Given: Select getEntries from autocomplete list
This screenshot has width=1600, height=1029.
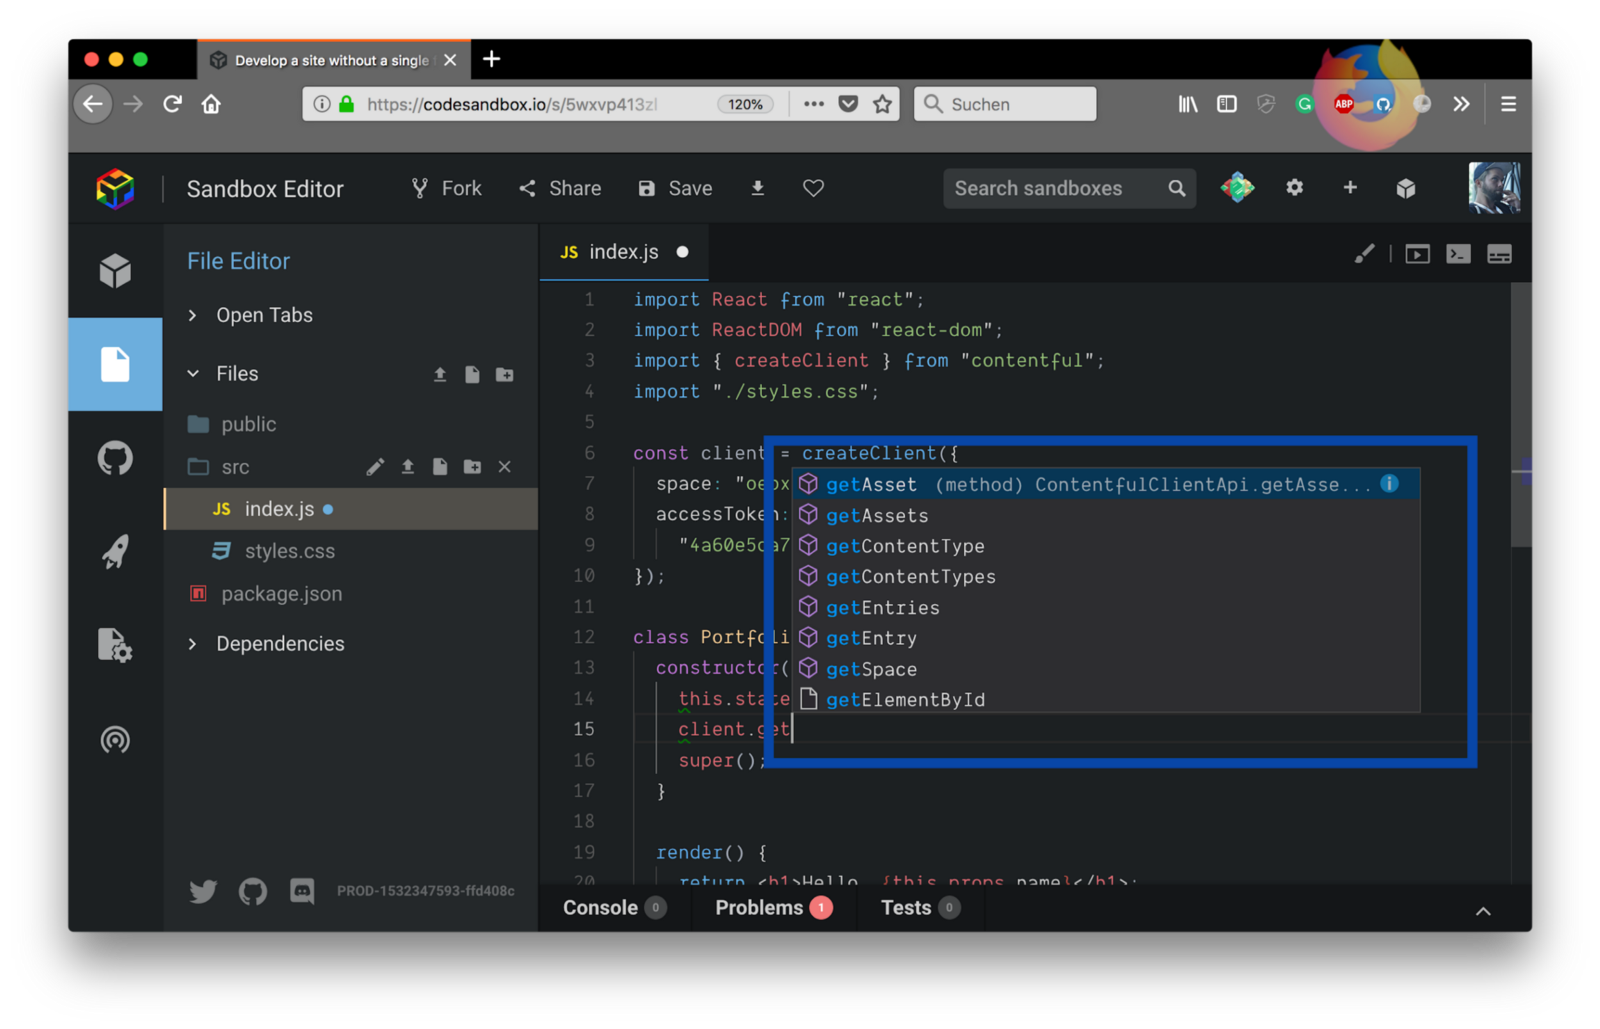Looking at the screenshot, I should coord(882,608).
